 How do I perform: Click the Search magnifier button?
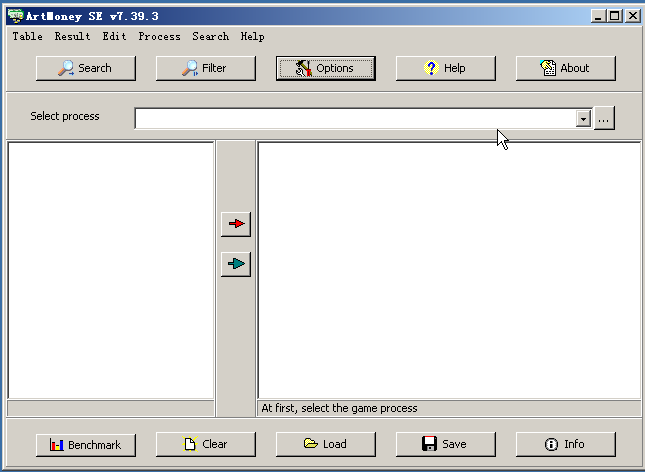click(x=85, y=68)
